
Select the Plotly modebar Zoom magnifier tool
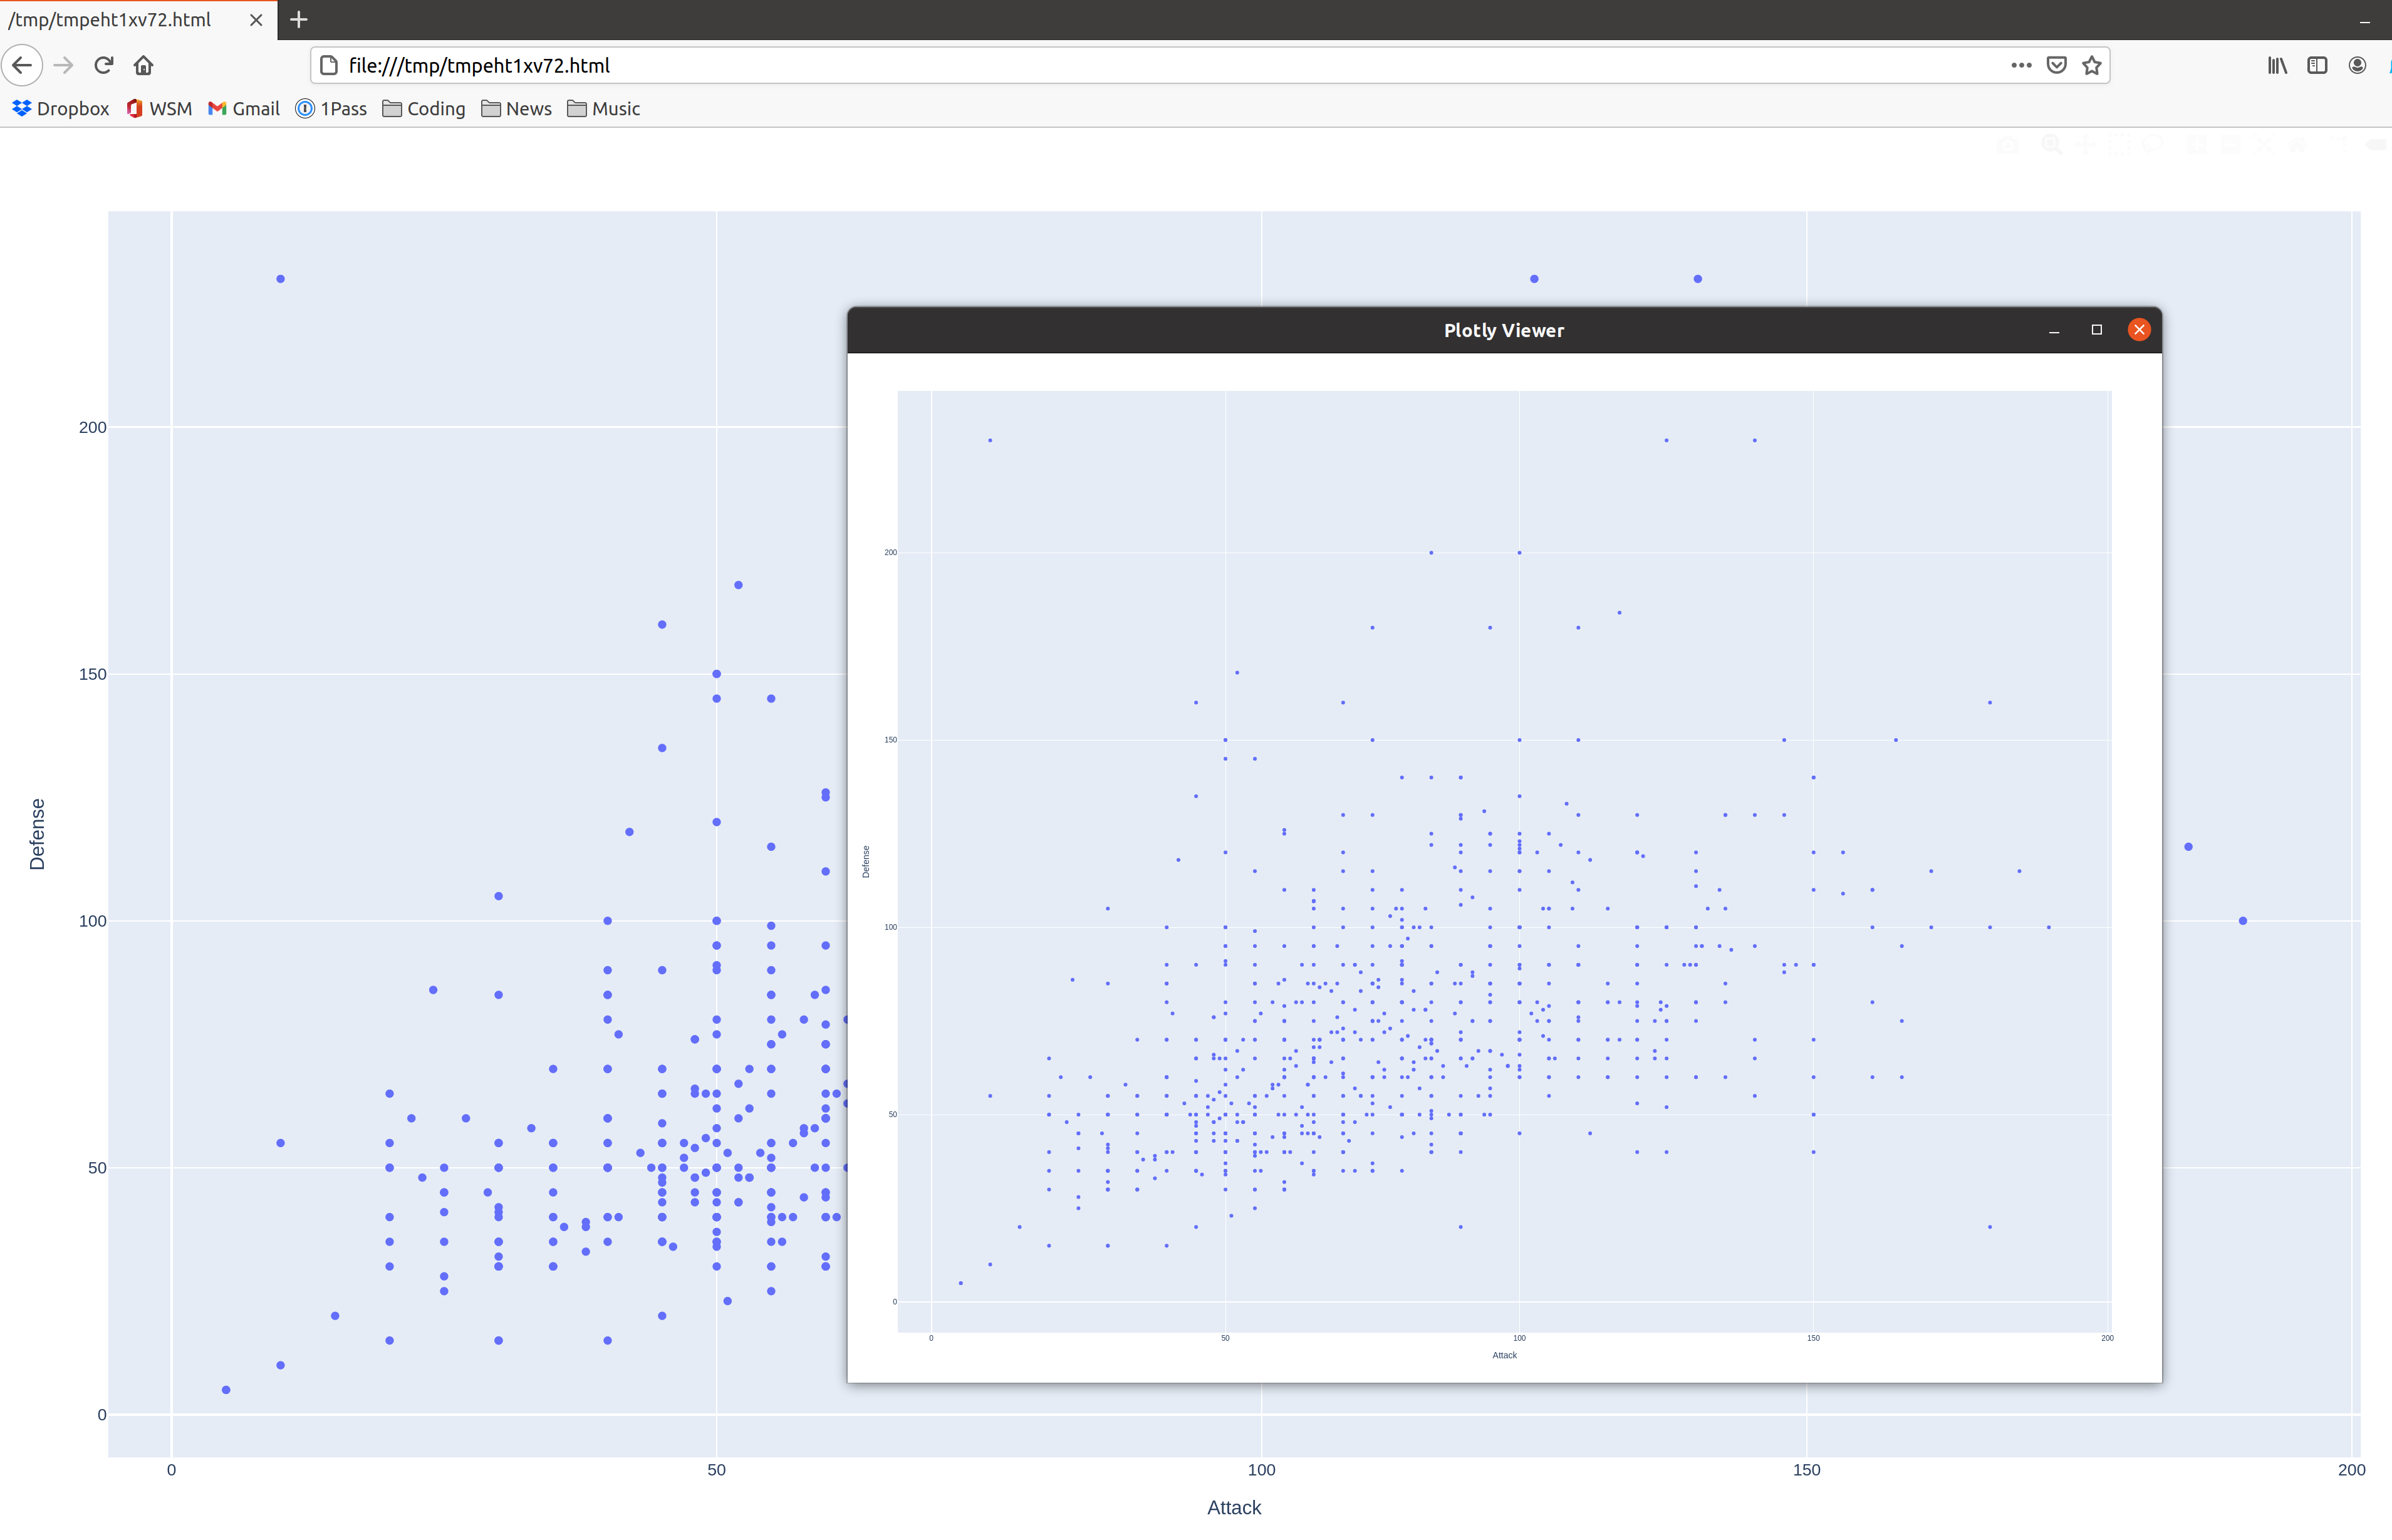[2052, 144]
